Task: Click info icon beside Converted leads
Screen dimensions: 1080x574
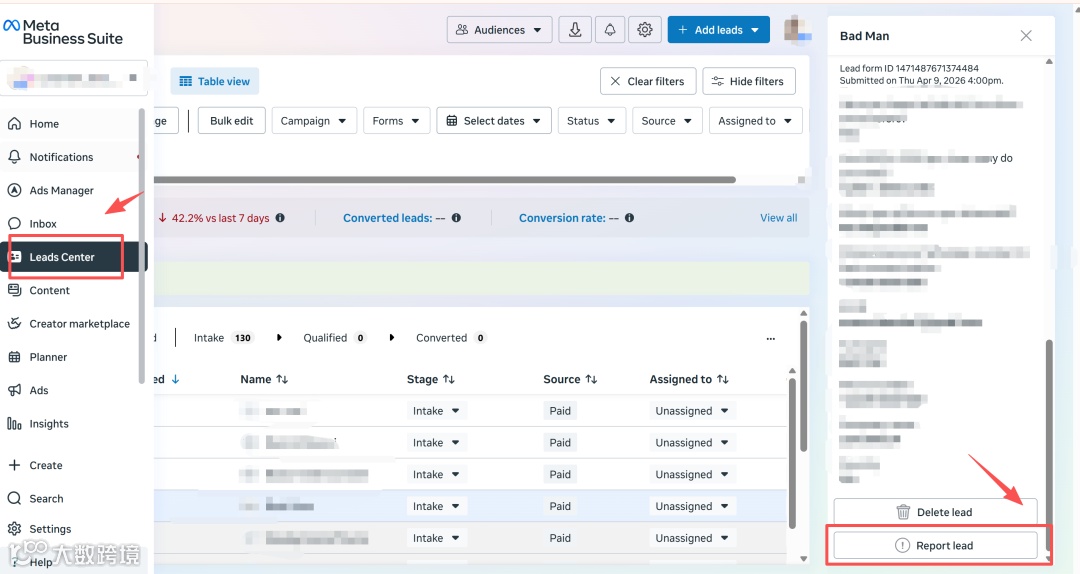Action: (x=456, y=218)
